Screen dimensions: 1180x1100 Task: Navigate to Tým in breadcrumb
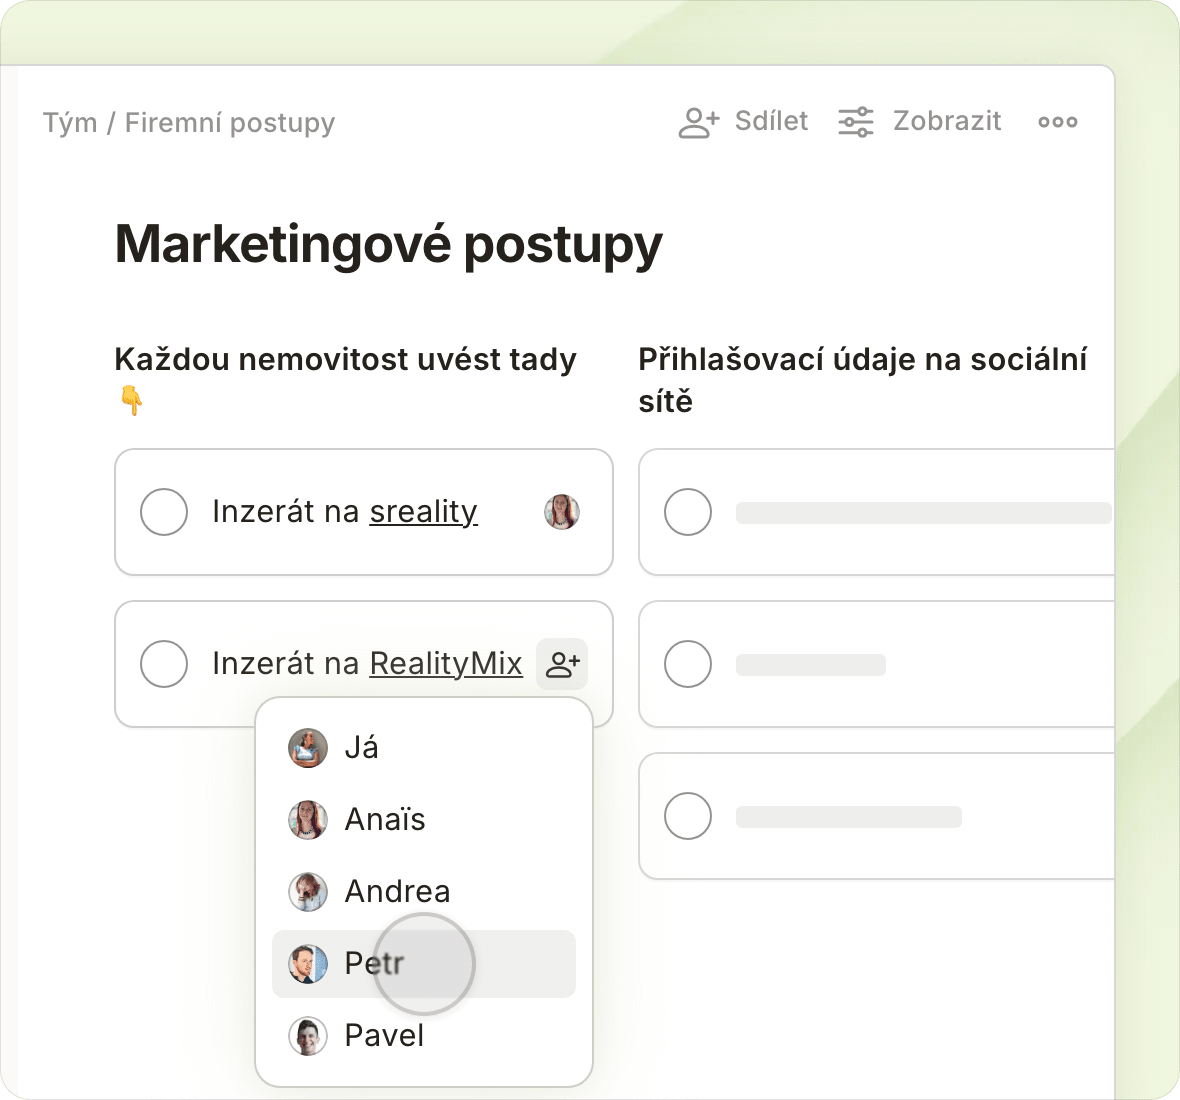click(70, 123)
